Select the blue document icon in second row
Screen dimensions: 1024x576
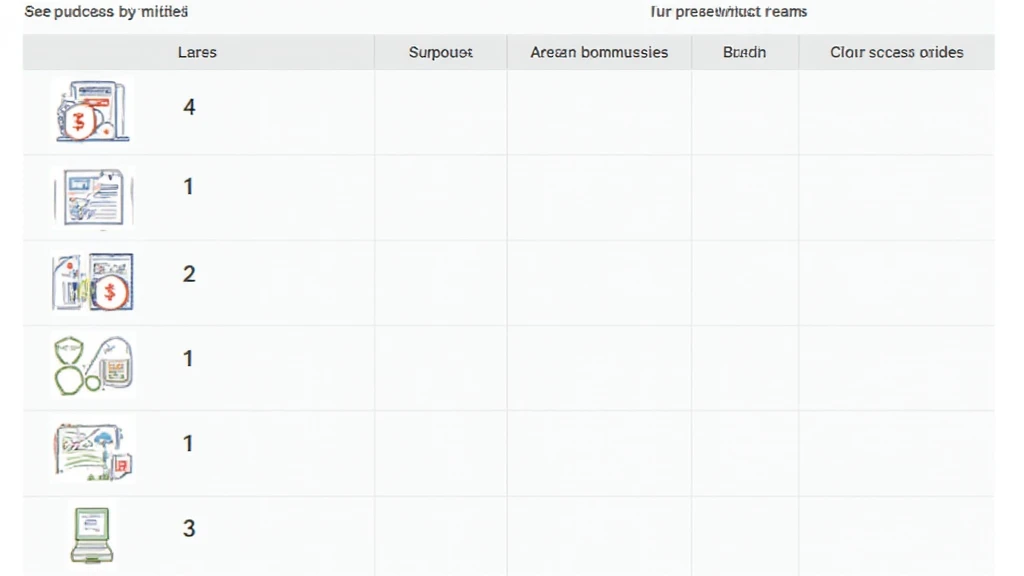pyautogui.click(x=93, y=197)
